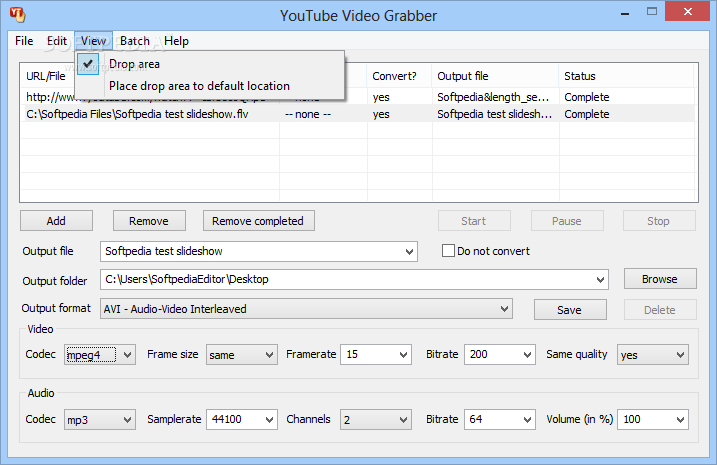
Task: Click Softpedia test slidesh... output file cell
Action: 494,114
